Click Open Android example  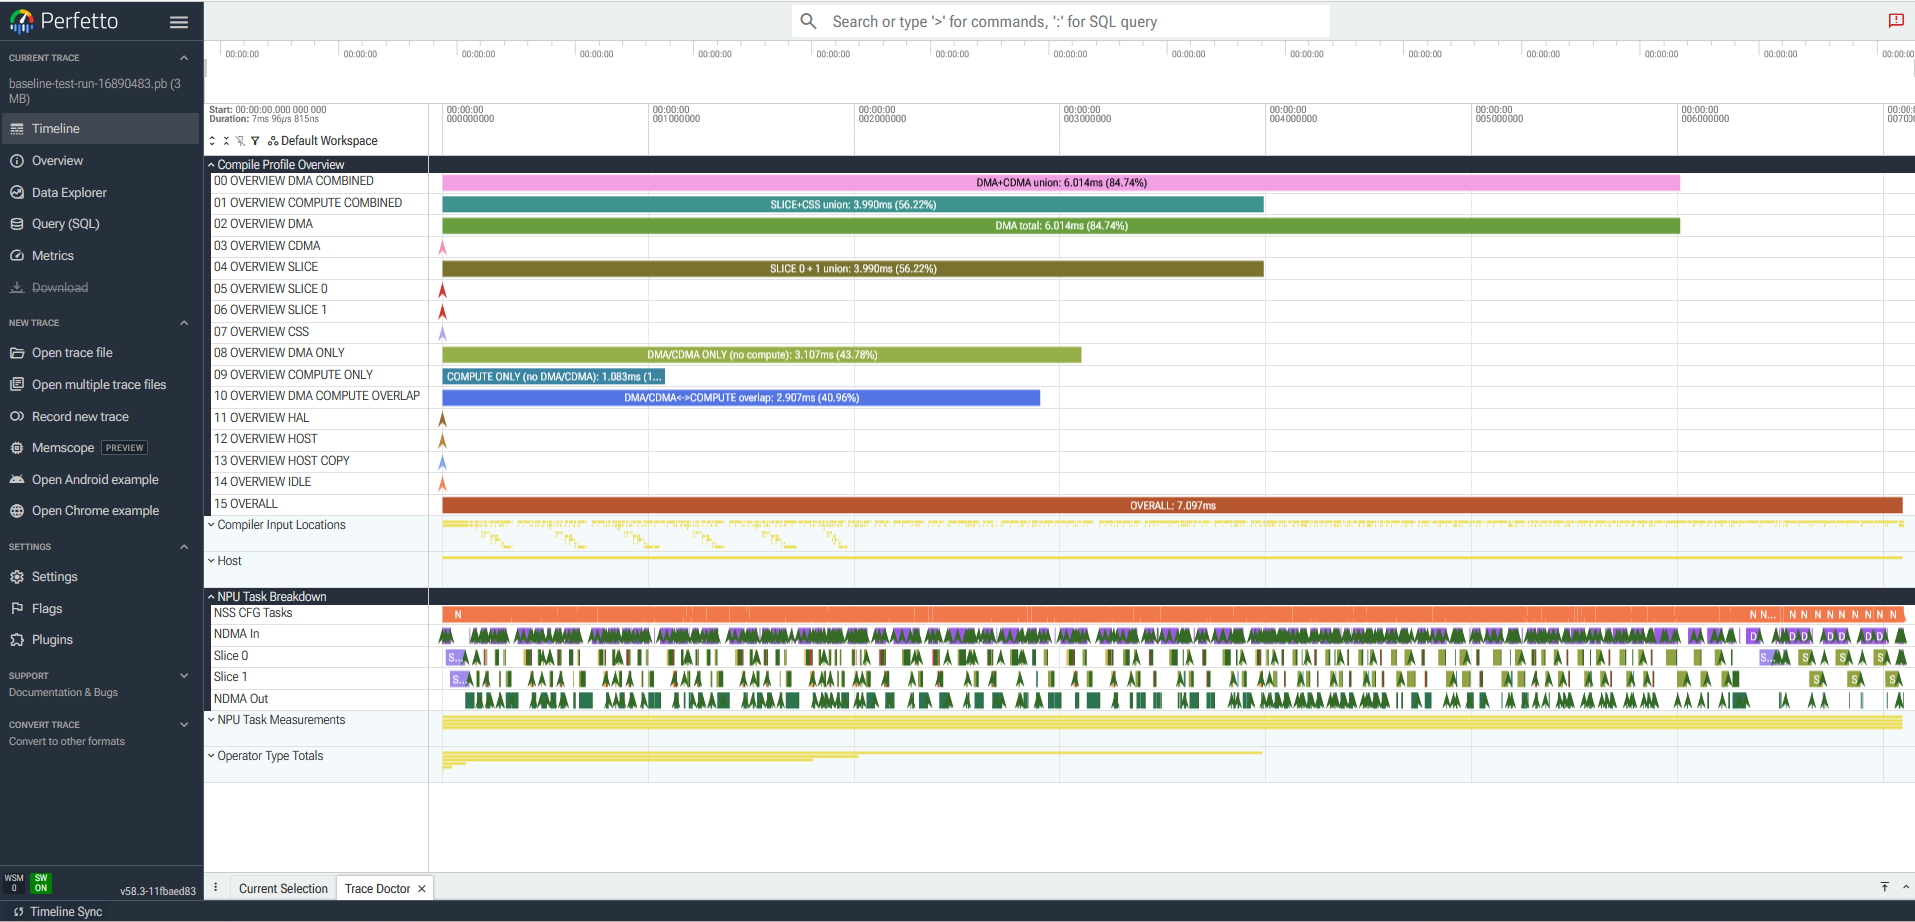click(x=100, y=480)
